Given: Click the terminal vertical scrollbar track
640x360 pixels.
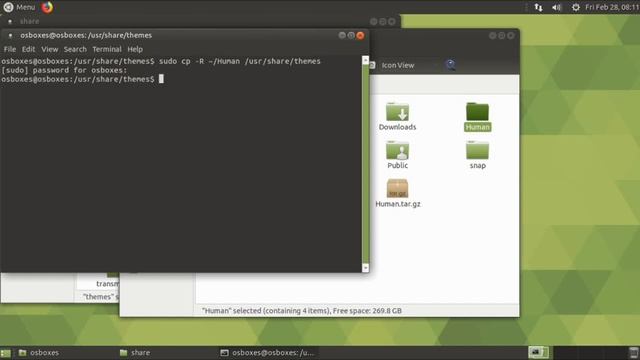Looking at the screenshot, I should tap(365, 164).
